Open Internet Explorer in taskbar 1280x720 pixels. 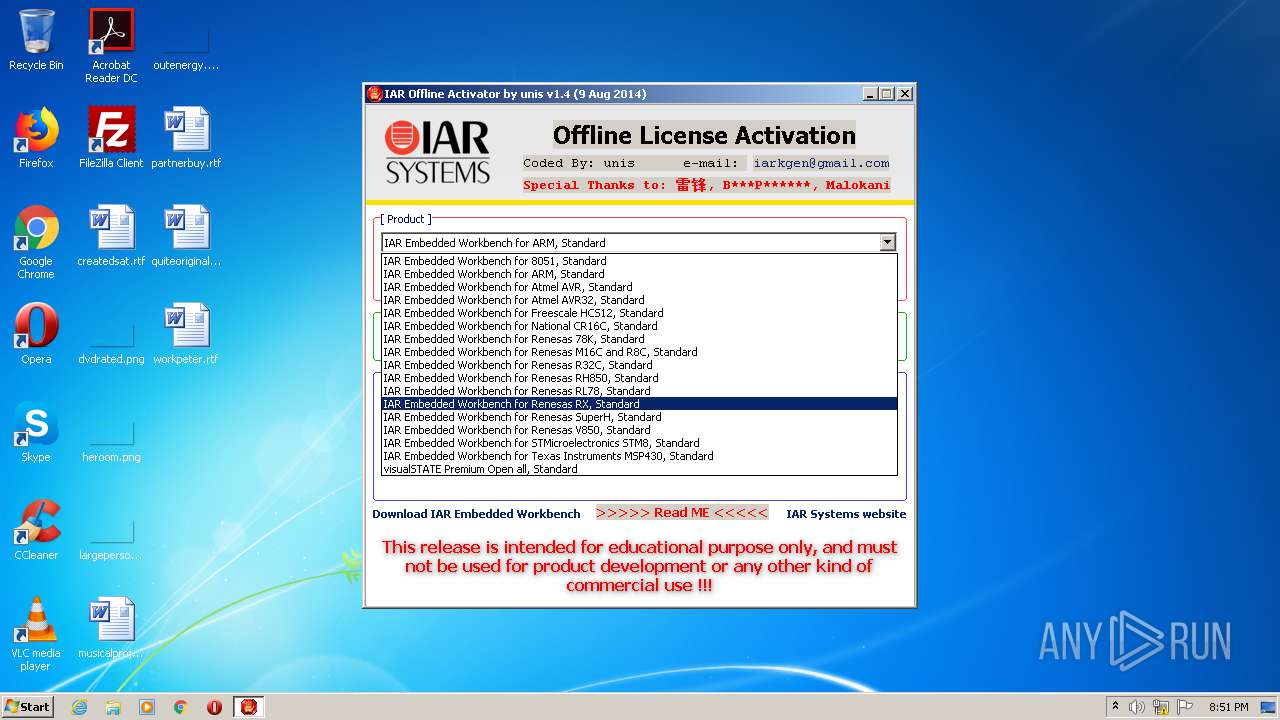(80, 707)
